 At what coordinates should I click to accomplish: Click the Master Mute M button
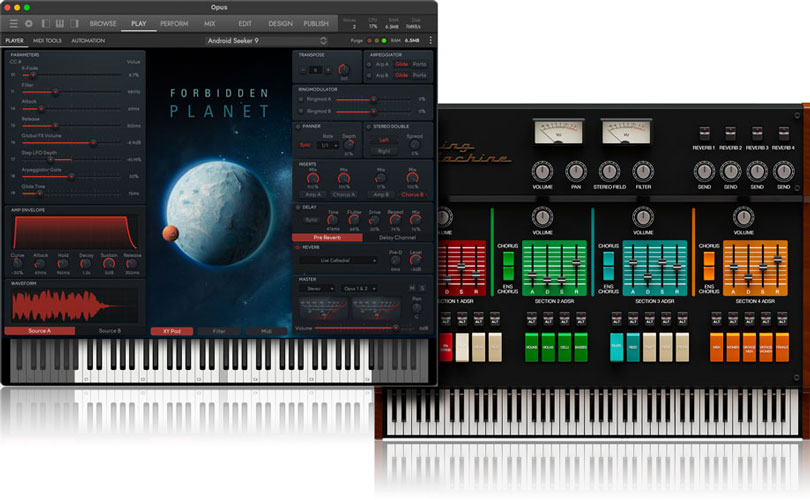pyautogui.click(x=412, y=288)
